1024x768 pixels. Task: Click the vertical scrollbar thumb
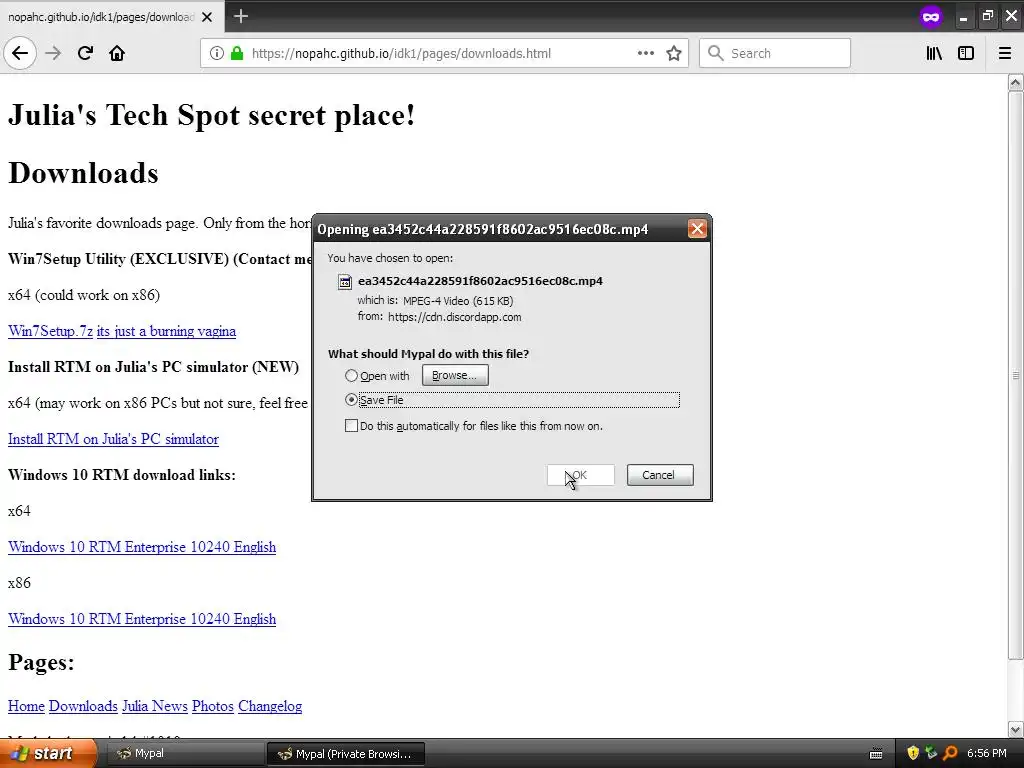(1015, 375)
